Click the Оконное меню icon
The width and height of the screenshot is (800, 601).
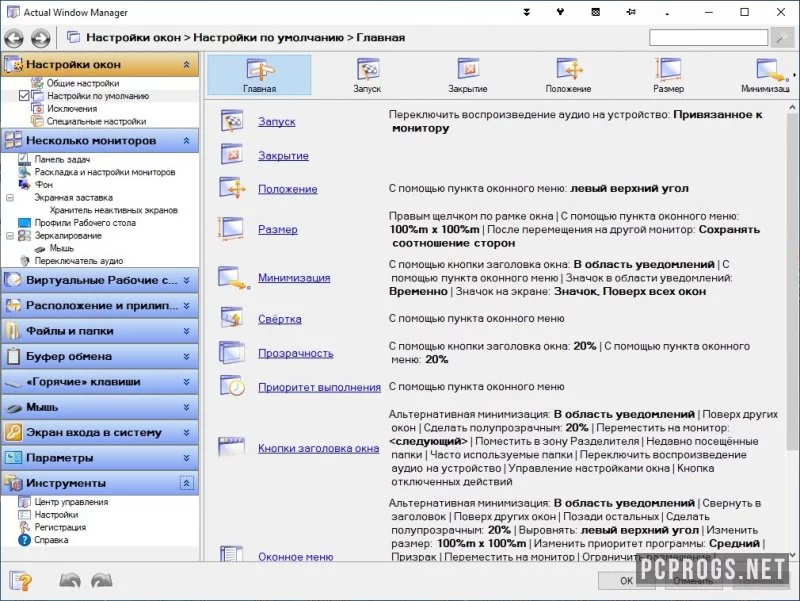(231, 554)
